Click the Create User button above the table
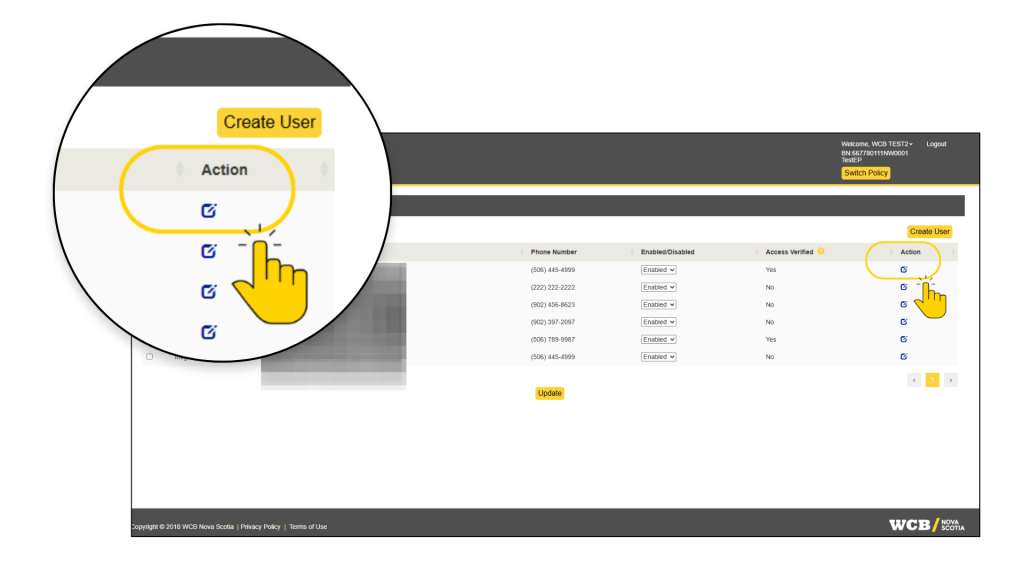The height and width of the screenshot is (576, 1024). click(929, 231)
